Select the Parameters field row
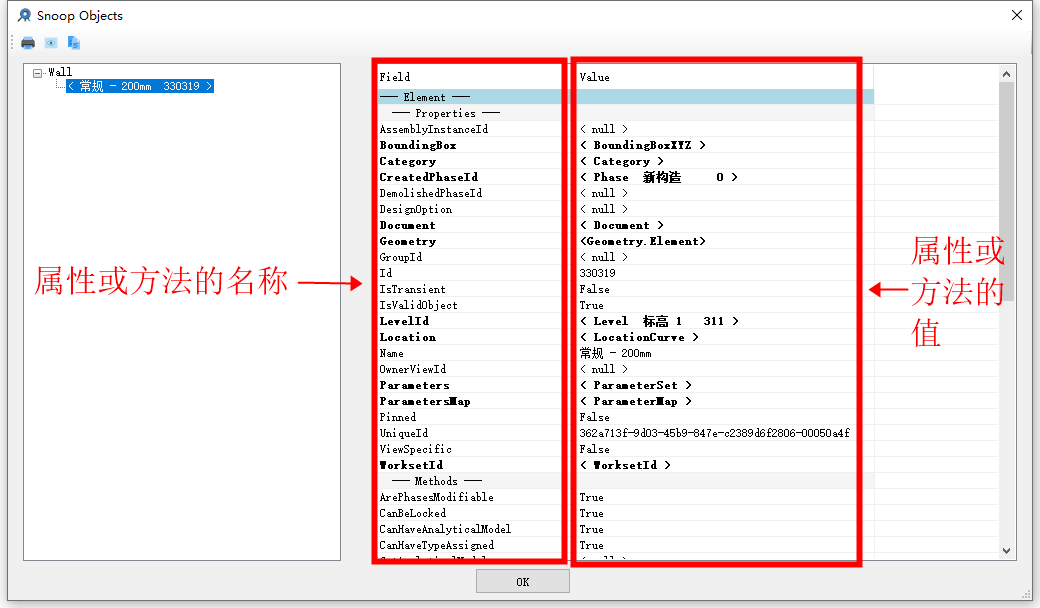1040x608 pixels. click(x=415, y=385)
